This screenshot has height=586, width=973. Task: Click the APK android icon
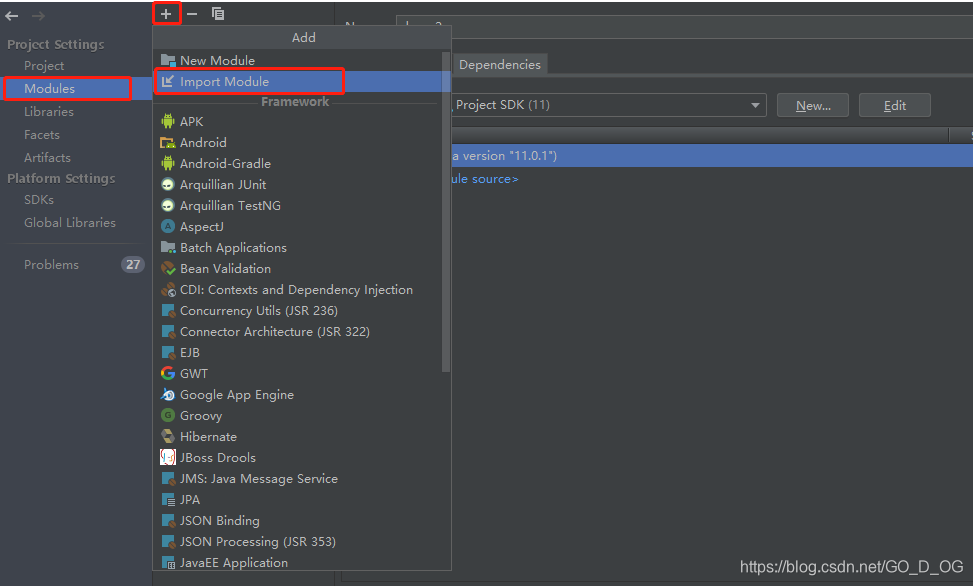(x=168, y=121)
